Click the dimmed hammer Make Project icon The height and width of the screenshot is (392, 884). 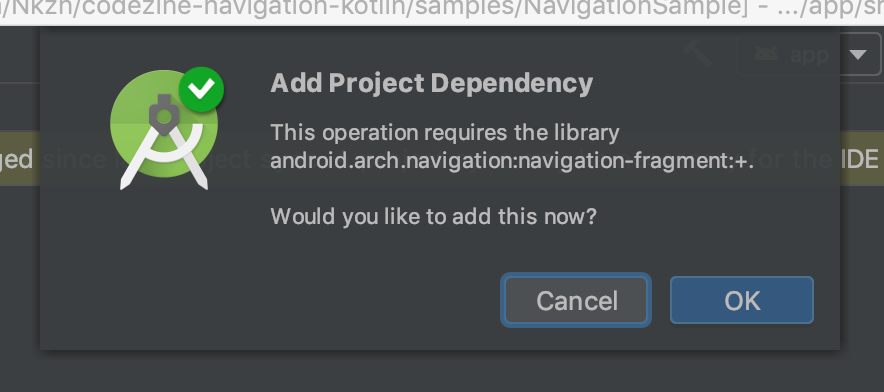tap(698, 54)
